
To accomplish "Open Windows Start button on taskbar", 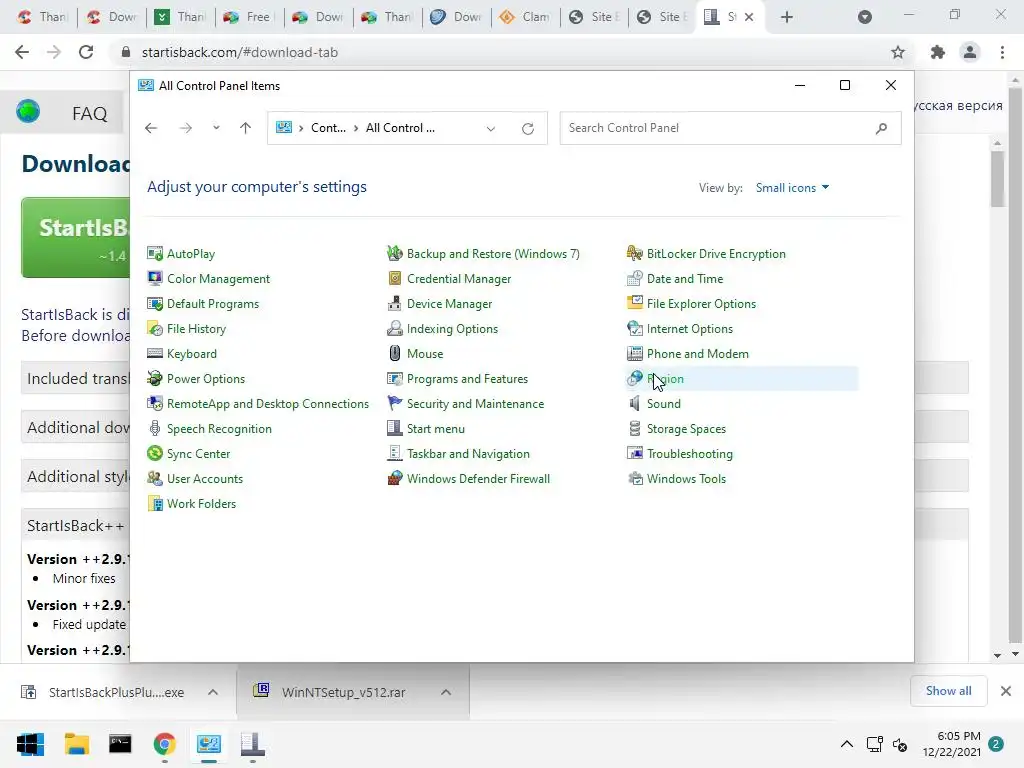I will [30, 744].
